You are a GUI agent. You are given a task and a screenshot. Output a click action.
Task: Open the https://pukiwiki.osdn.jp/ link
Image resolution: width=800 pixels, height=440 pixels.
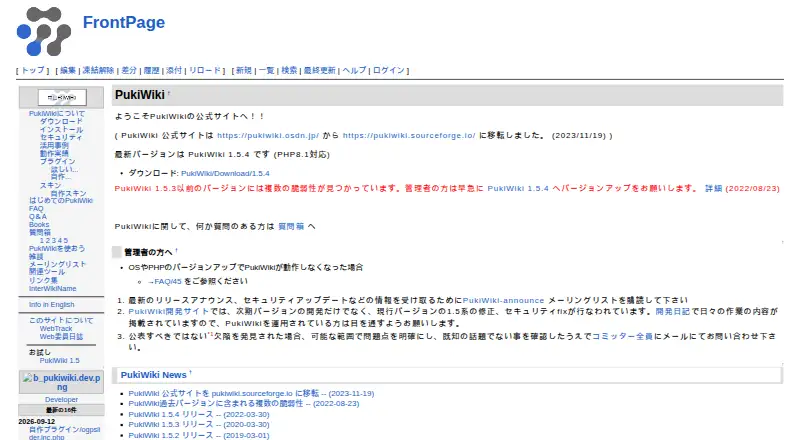coord(268,135)
